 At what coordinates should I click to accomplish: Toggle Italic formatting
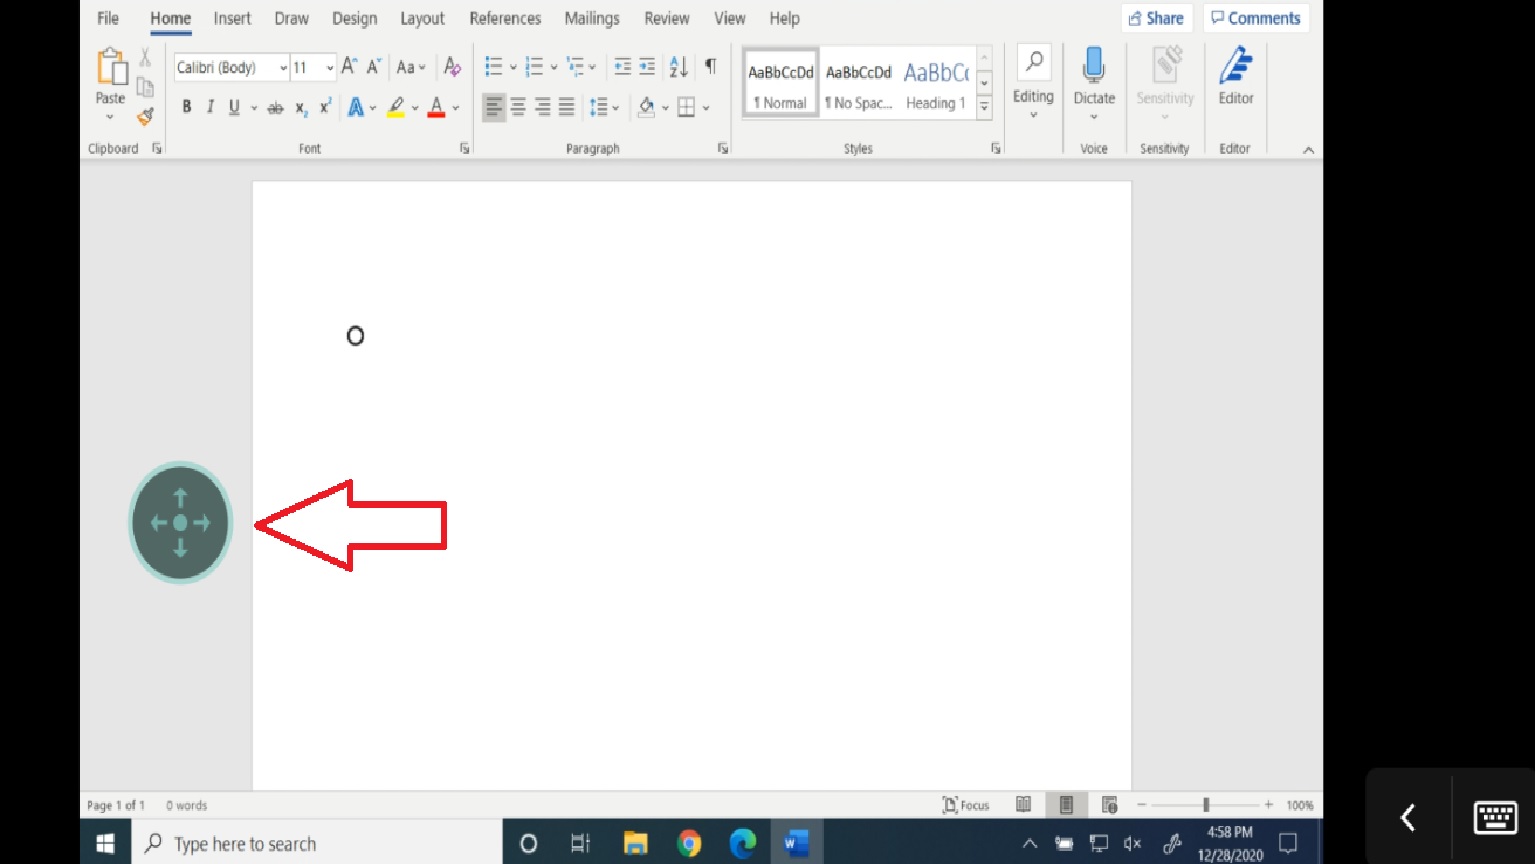point(210,107)
